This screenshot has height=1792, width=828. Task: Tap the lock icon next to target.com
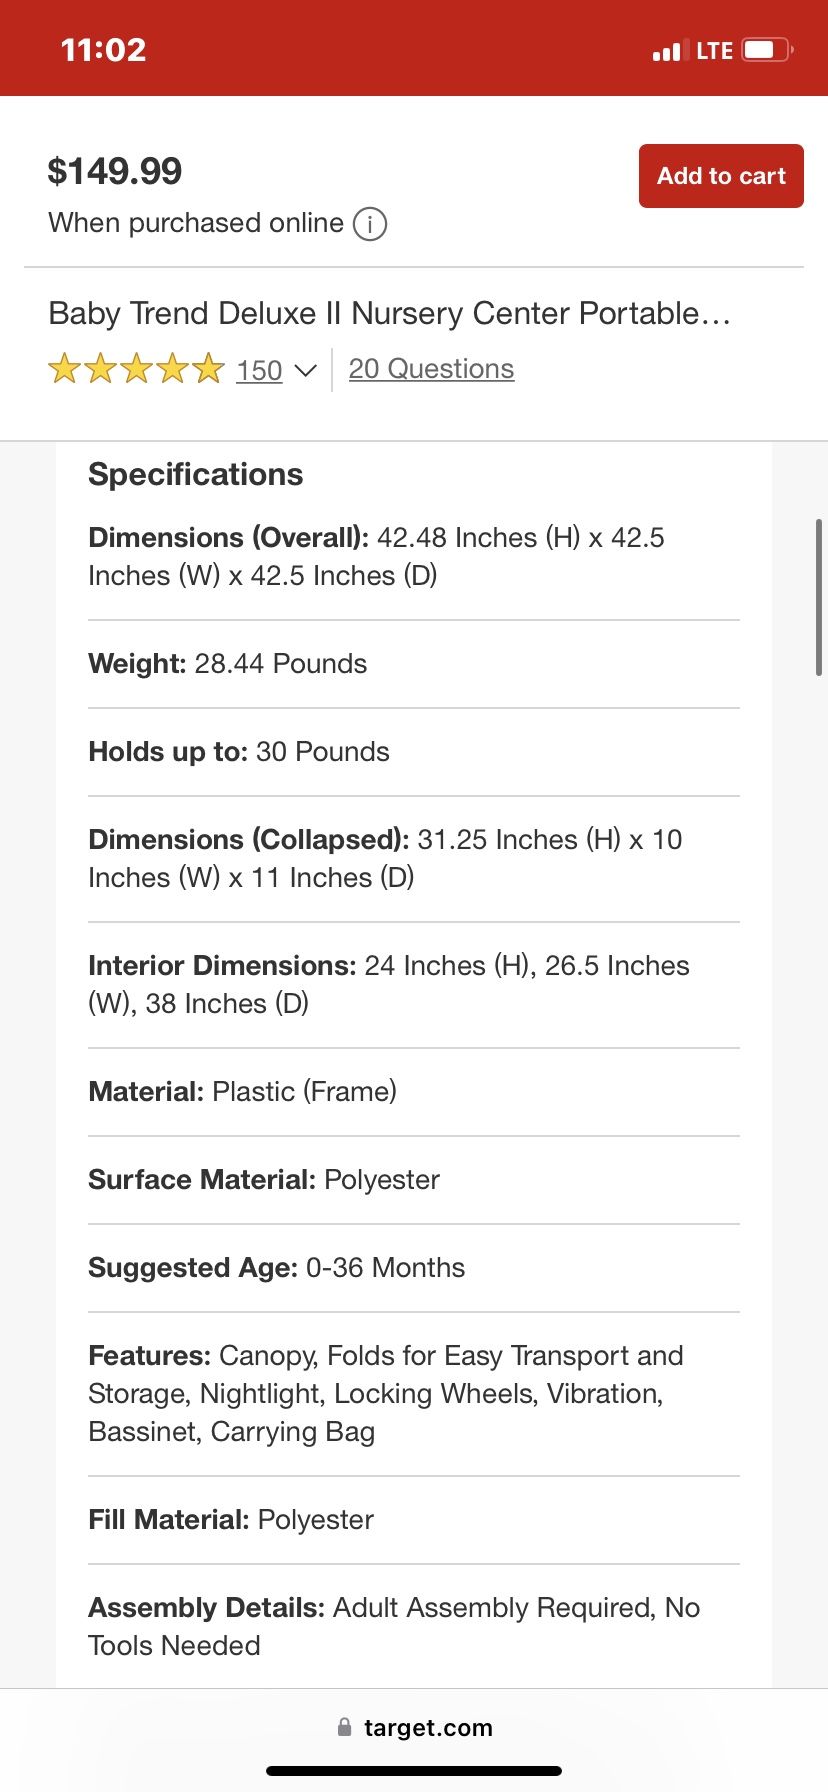(x=345, y=1727)
